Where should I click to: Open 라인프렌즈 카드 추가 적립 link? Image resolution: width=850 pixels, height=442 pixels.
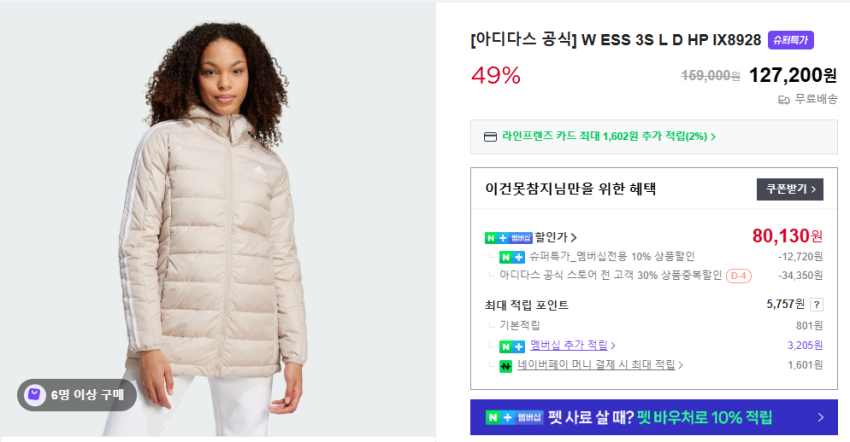608,137
